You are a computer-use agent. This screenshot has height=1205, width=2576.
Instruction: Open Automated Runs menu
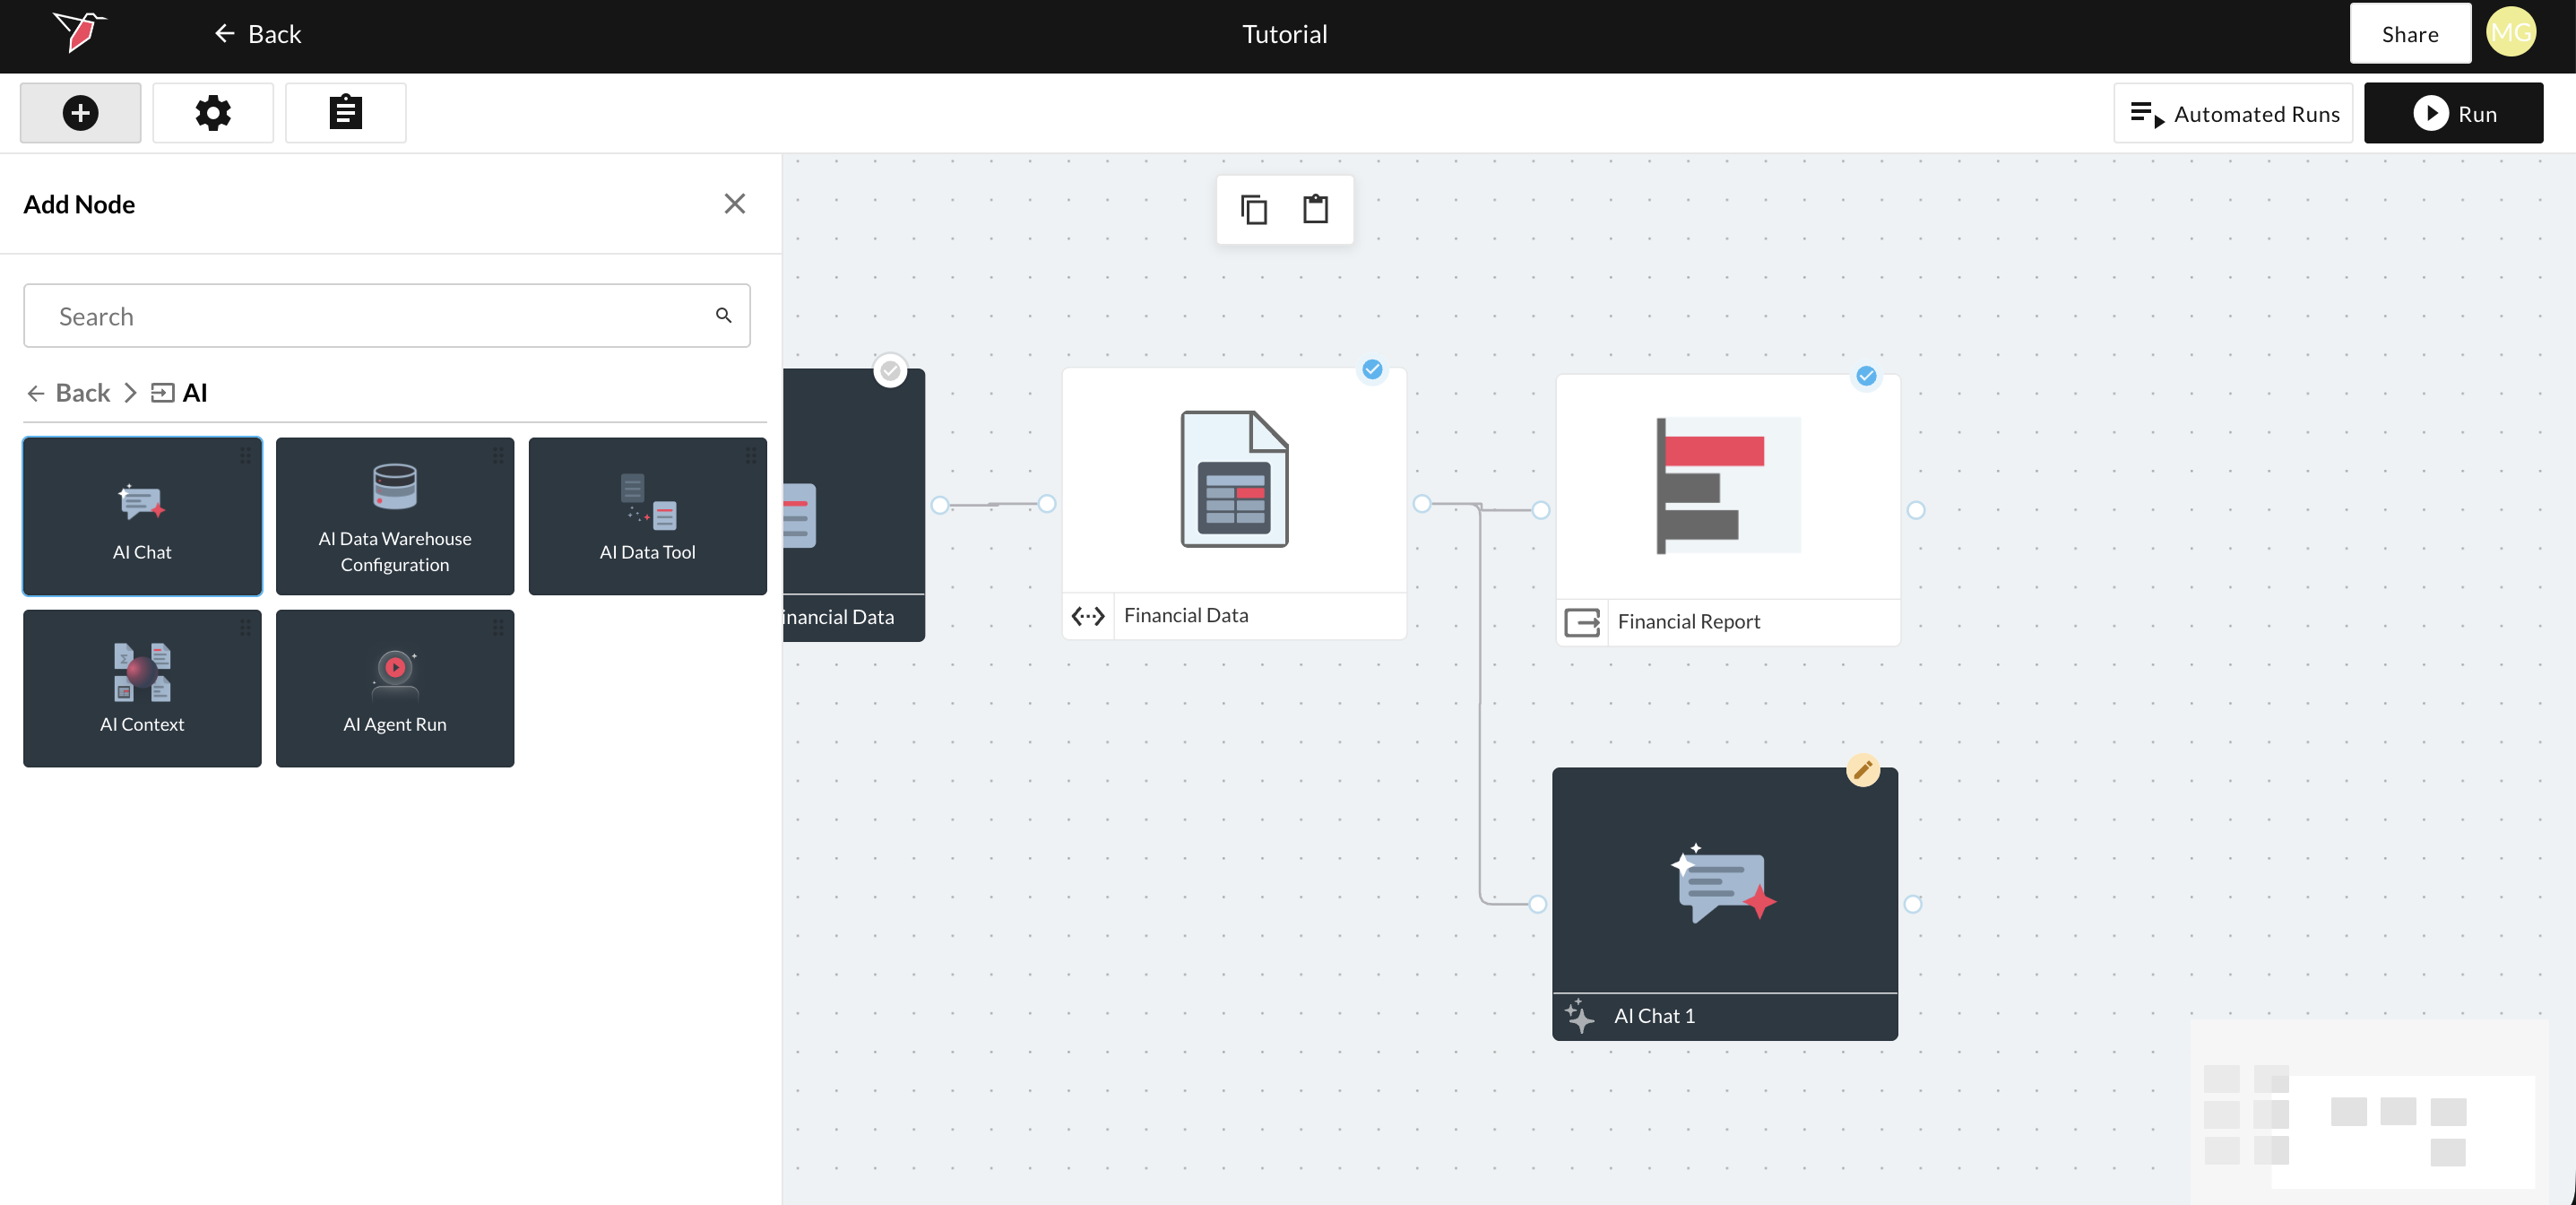pyautogui.click(x=2233, y=114)
